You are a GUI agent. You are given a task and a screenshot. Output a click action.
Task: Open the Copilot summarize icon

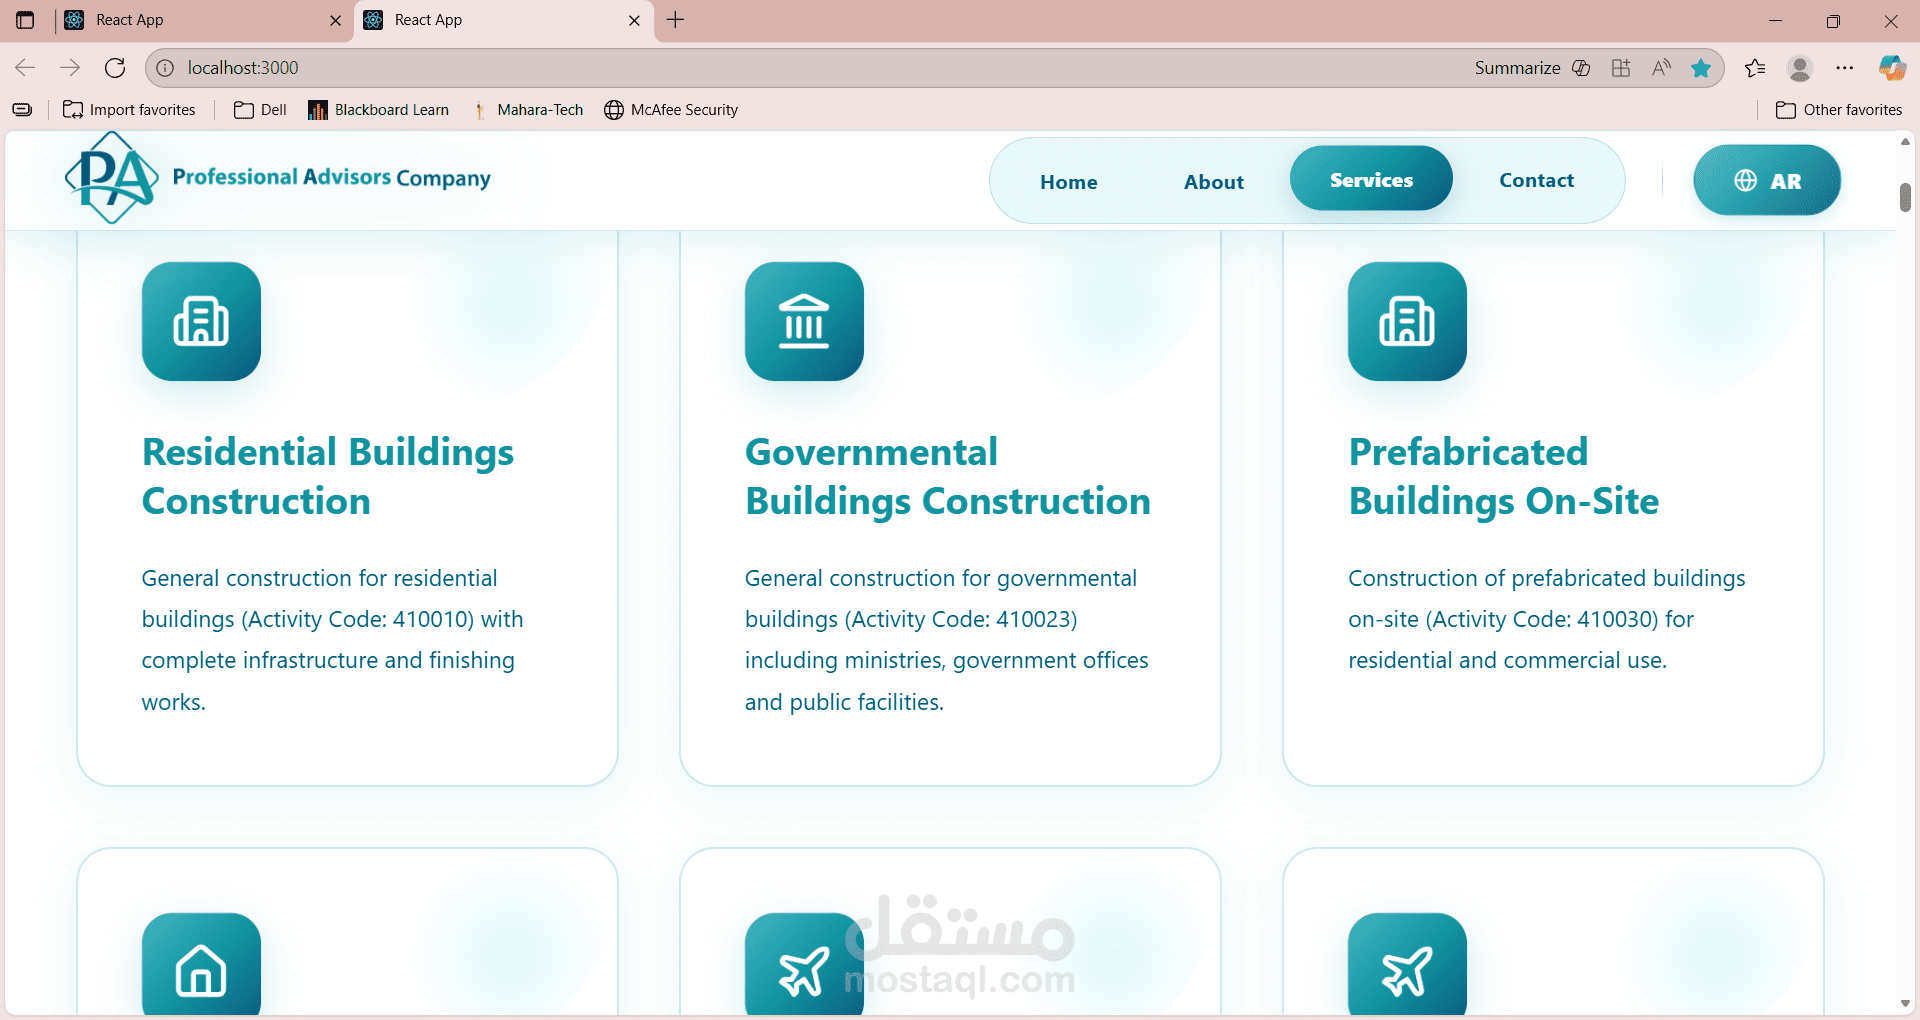pyautogui.click(x=1581, y=68)
